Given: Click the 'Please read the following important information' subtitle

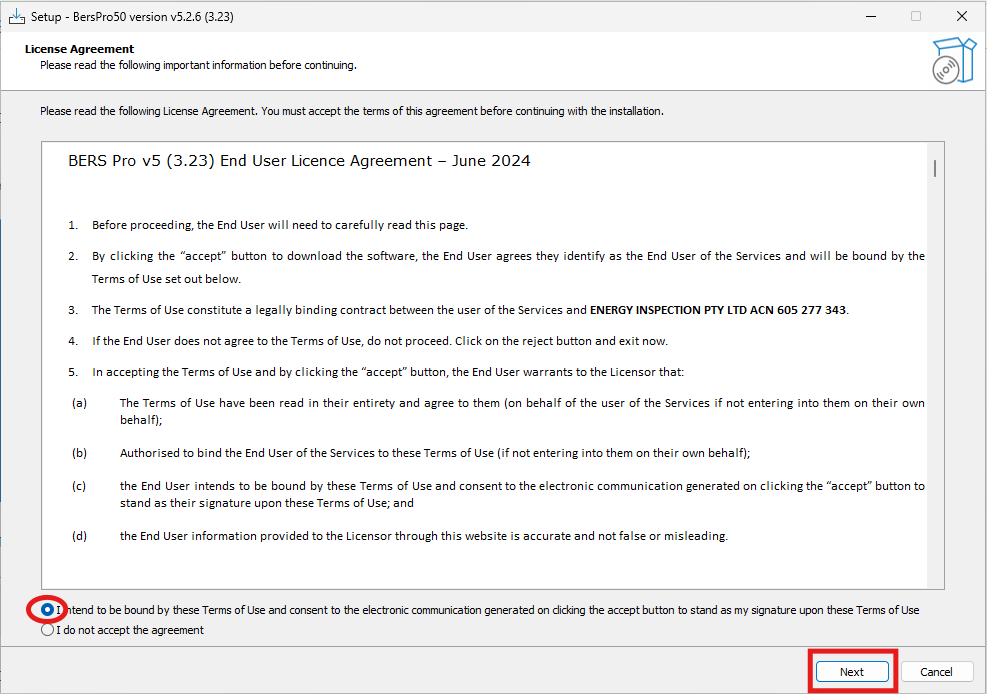Looking at the screenshot, I should (x=198, y=65).
